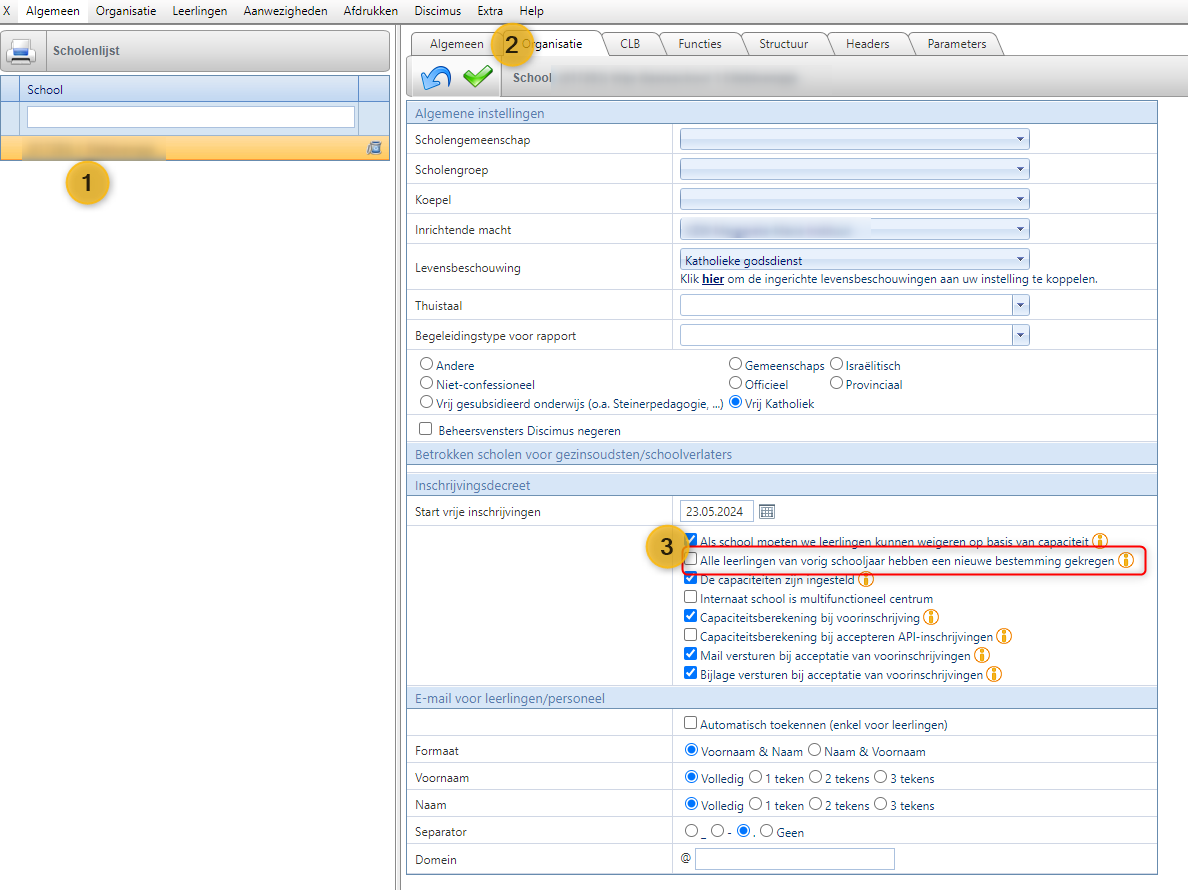Click the 'hier' link for levensbeschouwingen

(x=712, y=279)
